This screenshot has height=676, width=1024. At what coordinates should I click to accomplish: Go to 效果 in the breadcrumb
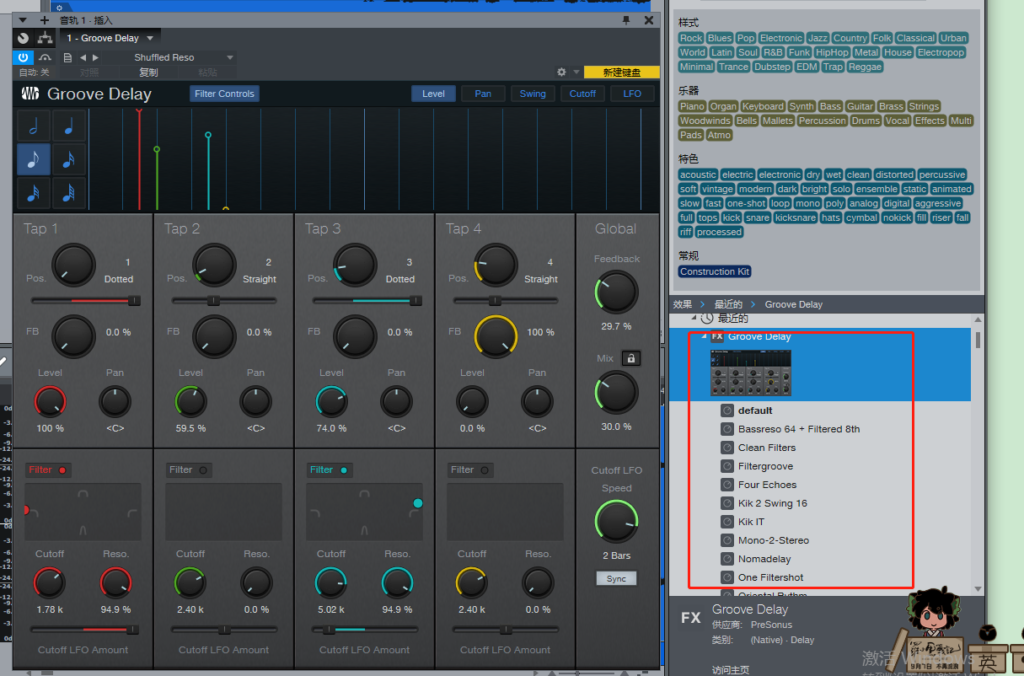click(x=682, y=304)
